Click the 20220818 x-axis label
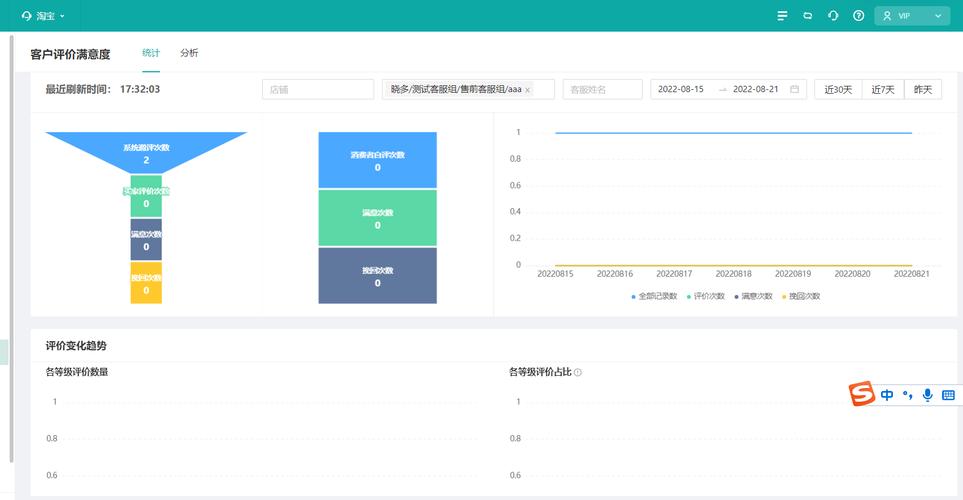963x500 pixels. [733, 274]
